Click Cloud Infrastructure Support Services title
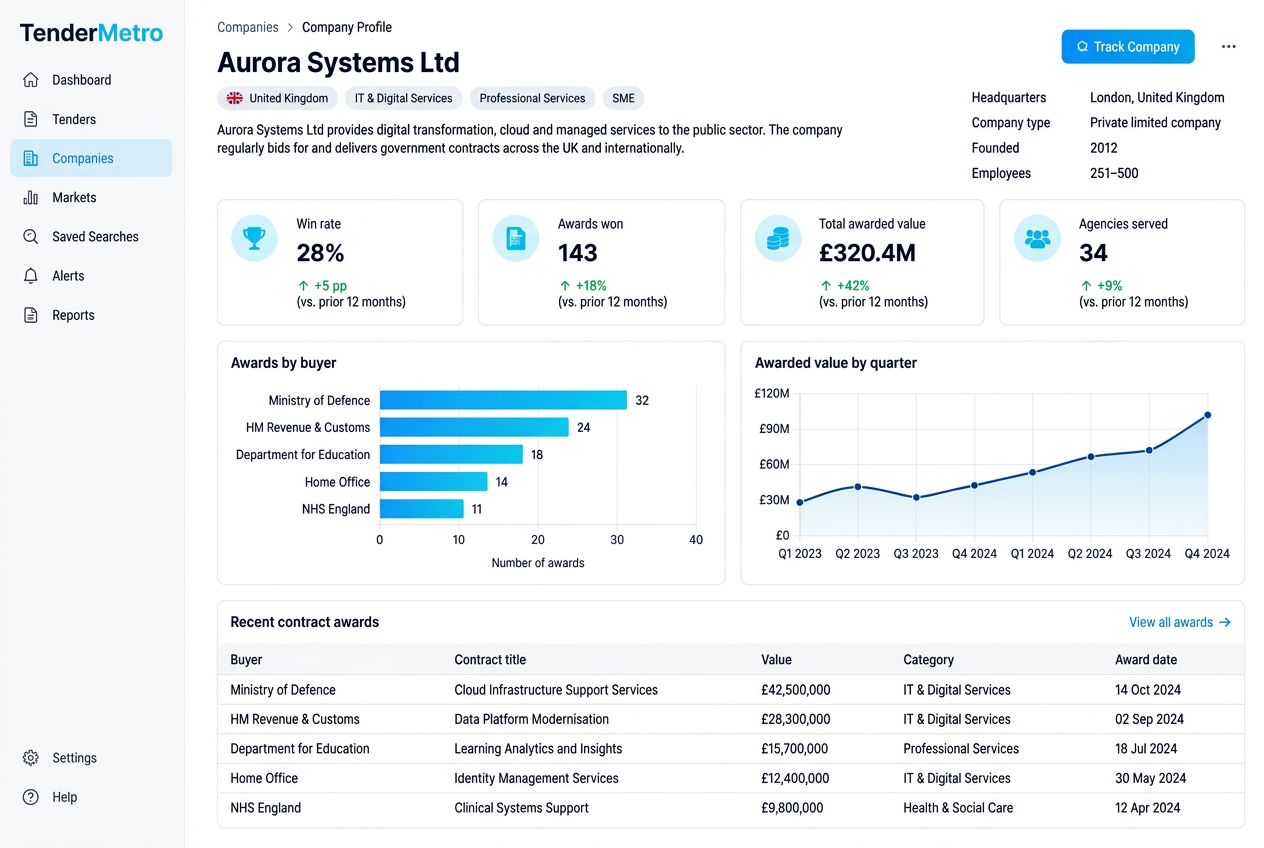1264x848 pixels. [556, 690]
